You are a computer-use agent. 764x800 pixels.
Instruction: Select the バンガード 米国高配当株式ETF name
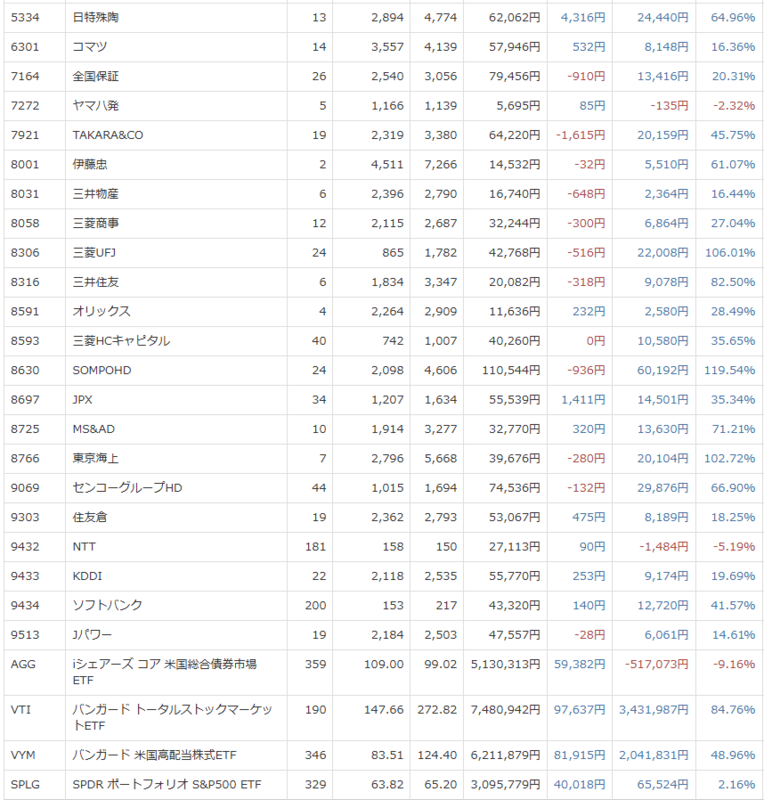(x=154, y=755)
